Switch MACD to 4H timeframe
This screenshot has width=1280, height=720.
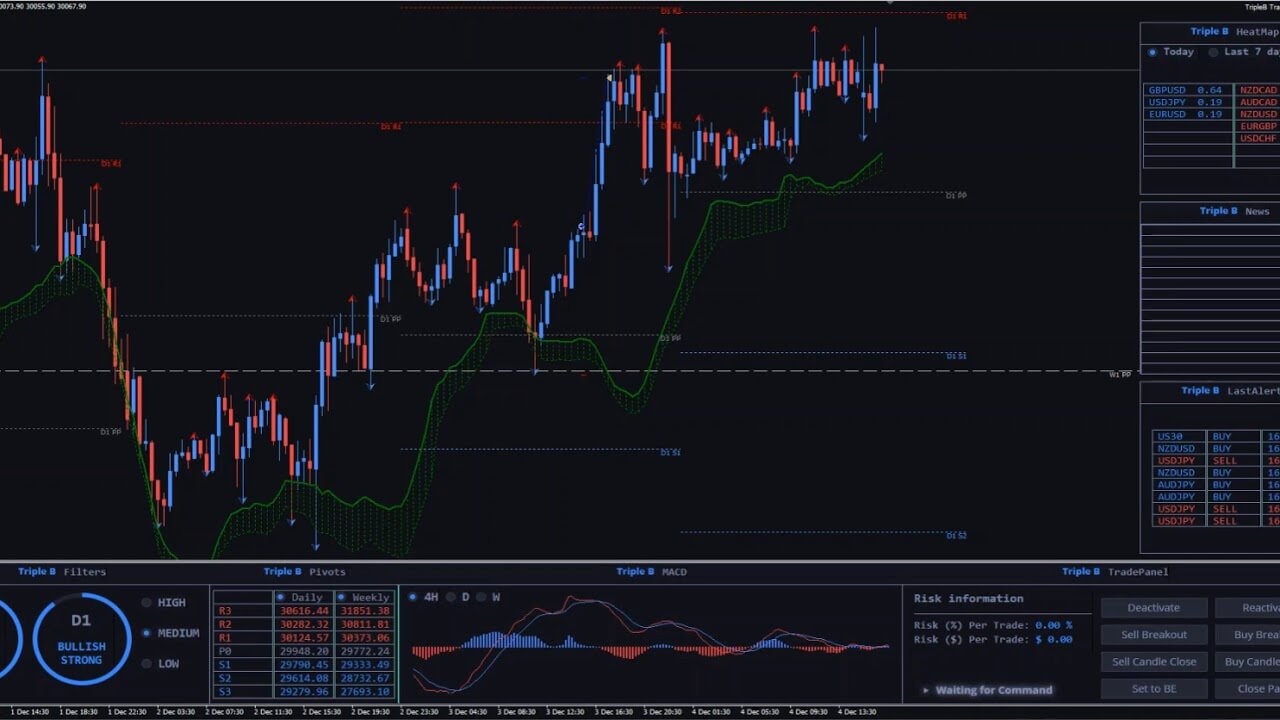(x=413, y=597)
